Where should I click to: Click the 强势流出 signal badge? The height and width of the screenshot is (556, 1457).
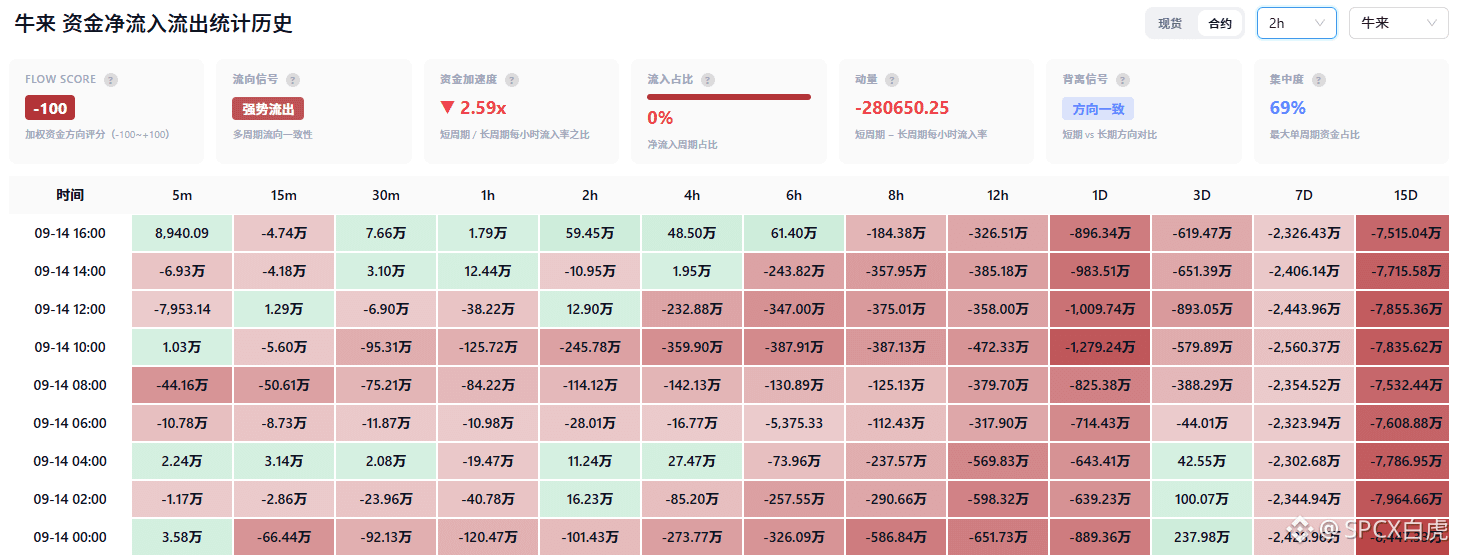[x=268, y=109]
